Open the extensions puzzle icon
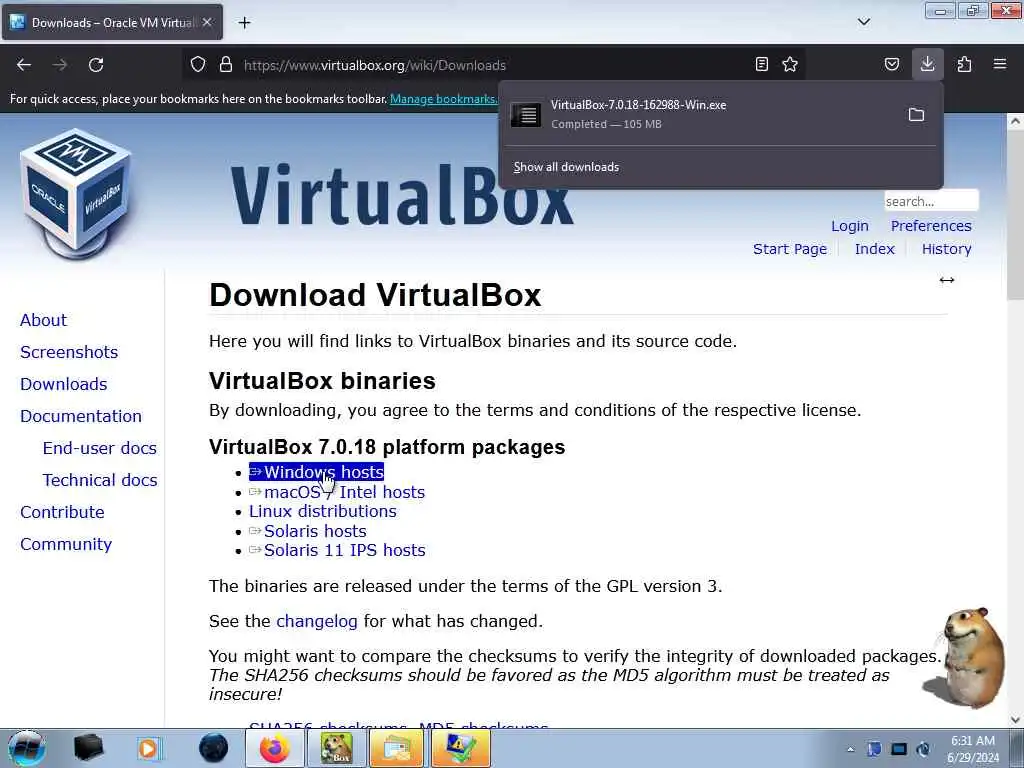This screenshot has width=1024, height=768. pyautogui.click(x=964, y=64)
